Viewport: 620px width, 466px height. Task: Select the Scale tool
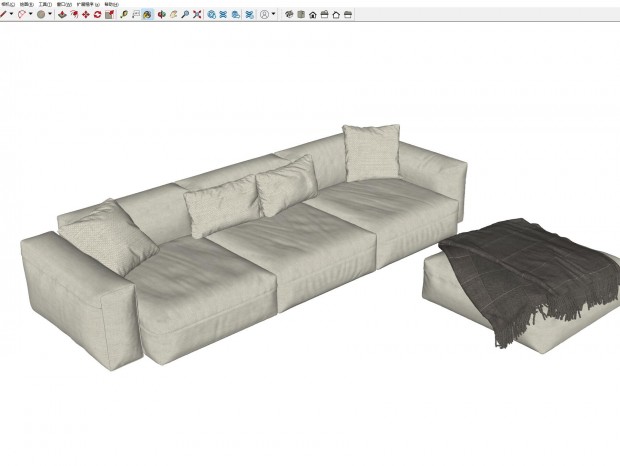pyautogui.click(x=110, y=15)
